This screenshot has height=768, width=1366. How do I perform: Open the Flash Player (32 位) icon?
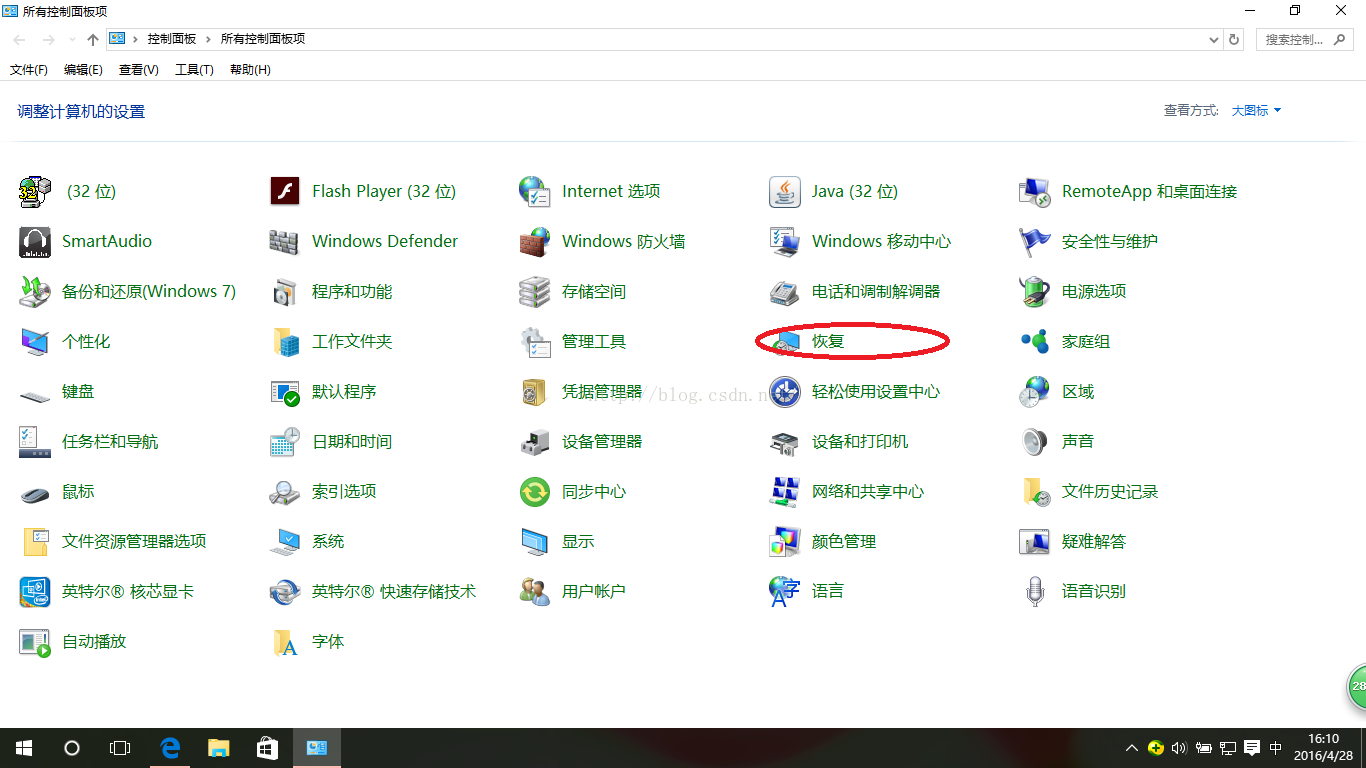point(285,191)
